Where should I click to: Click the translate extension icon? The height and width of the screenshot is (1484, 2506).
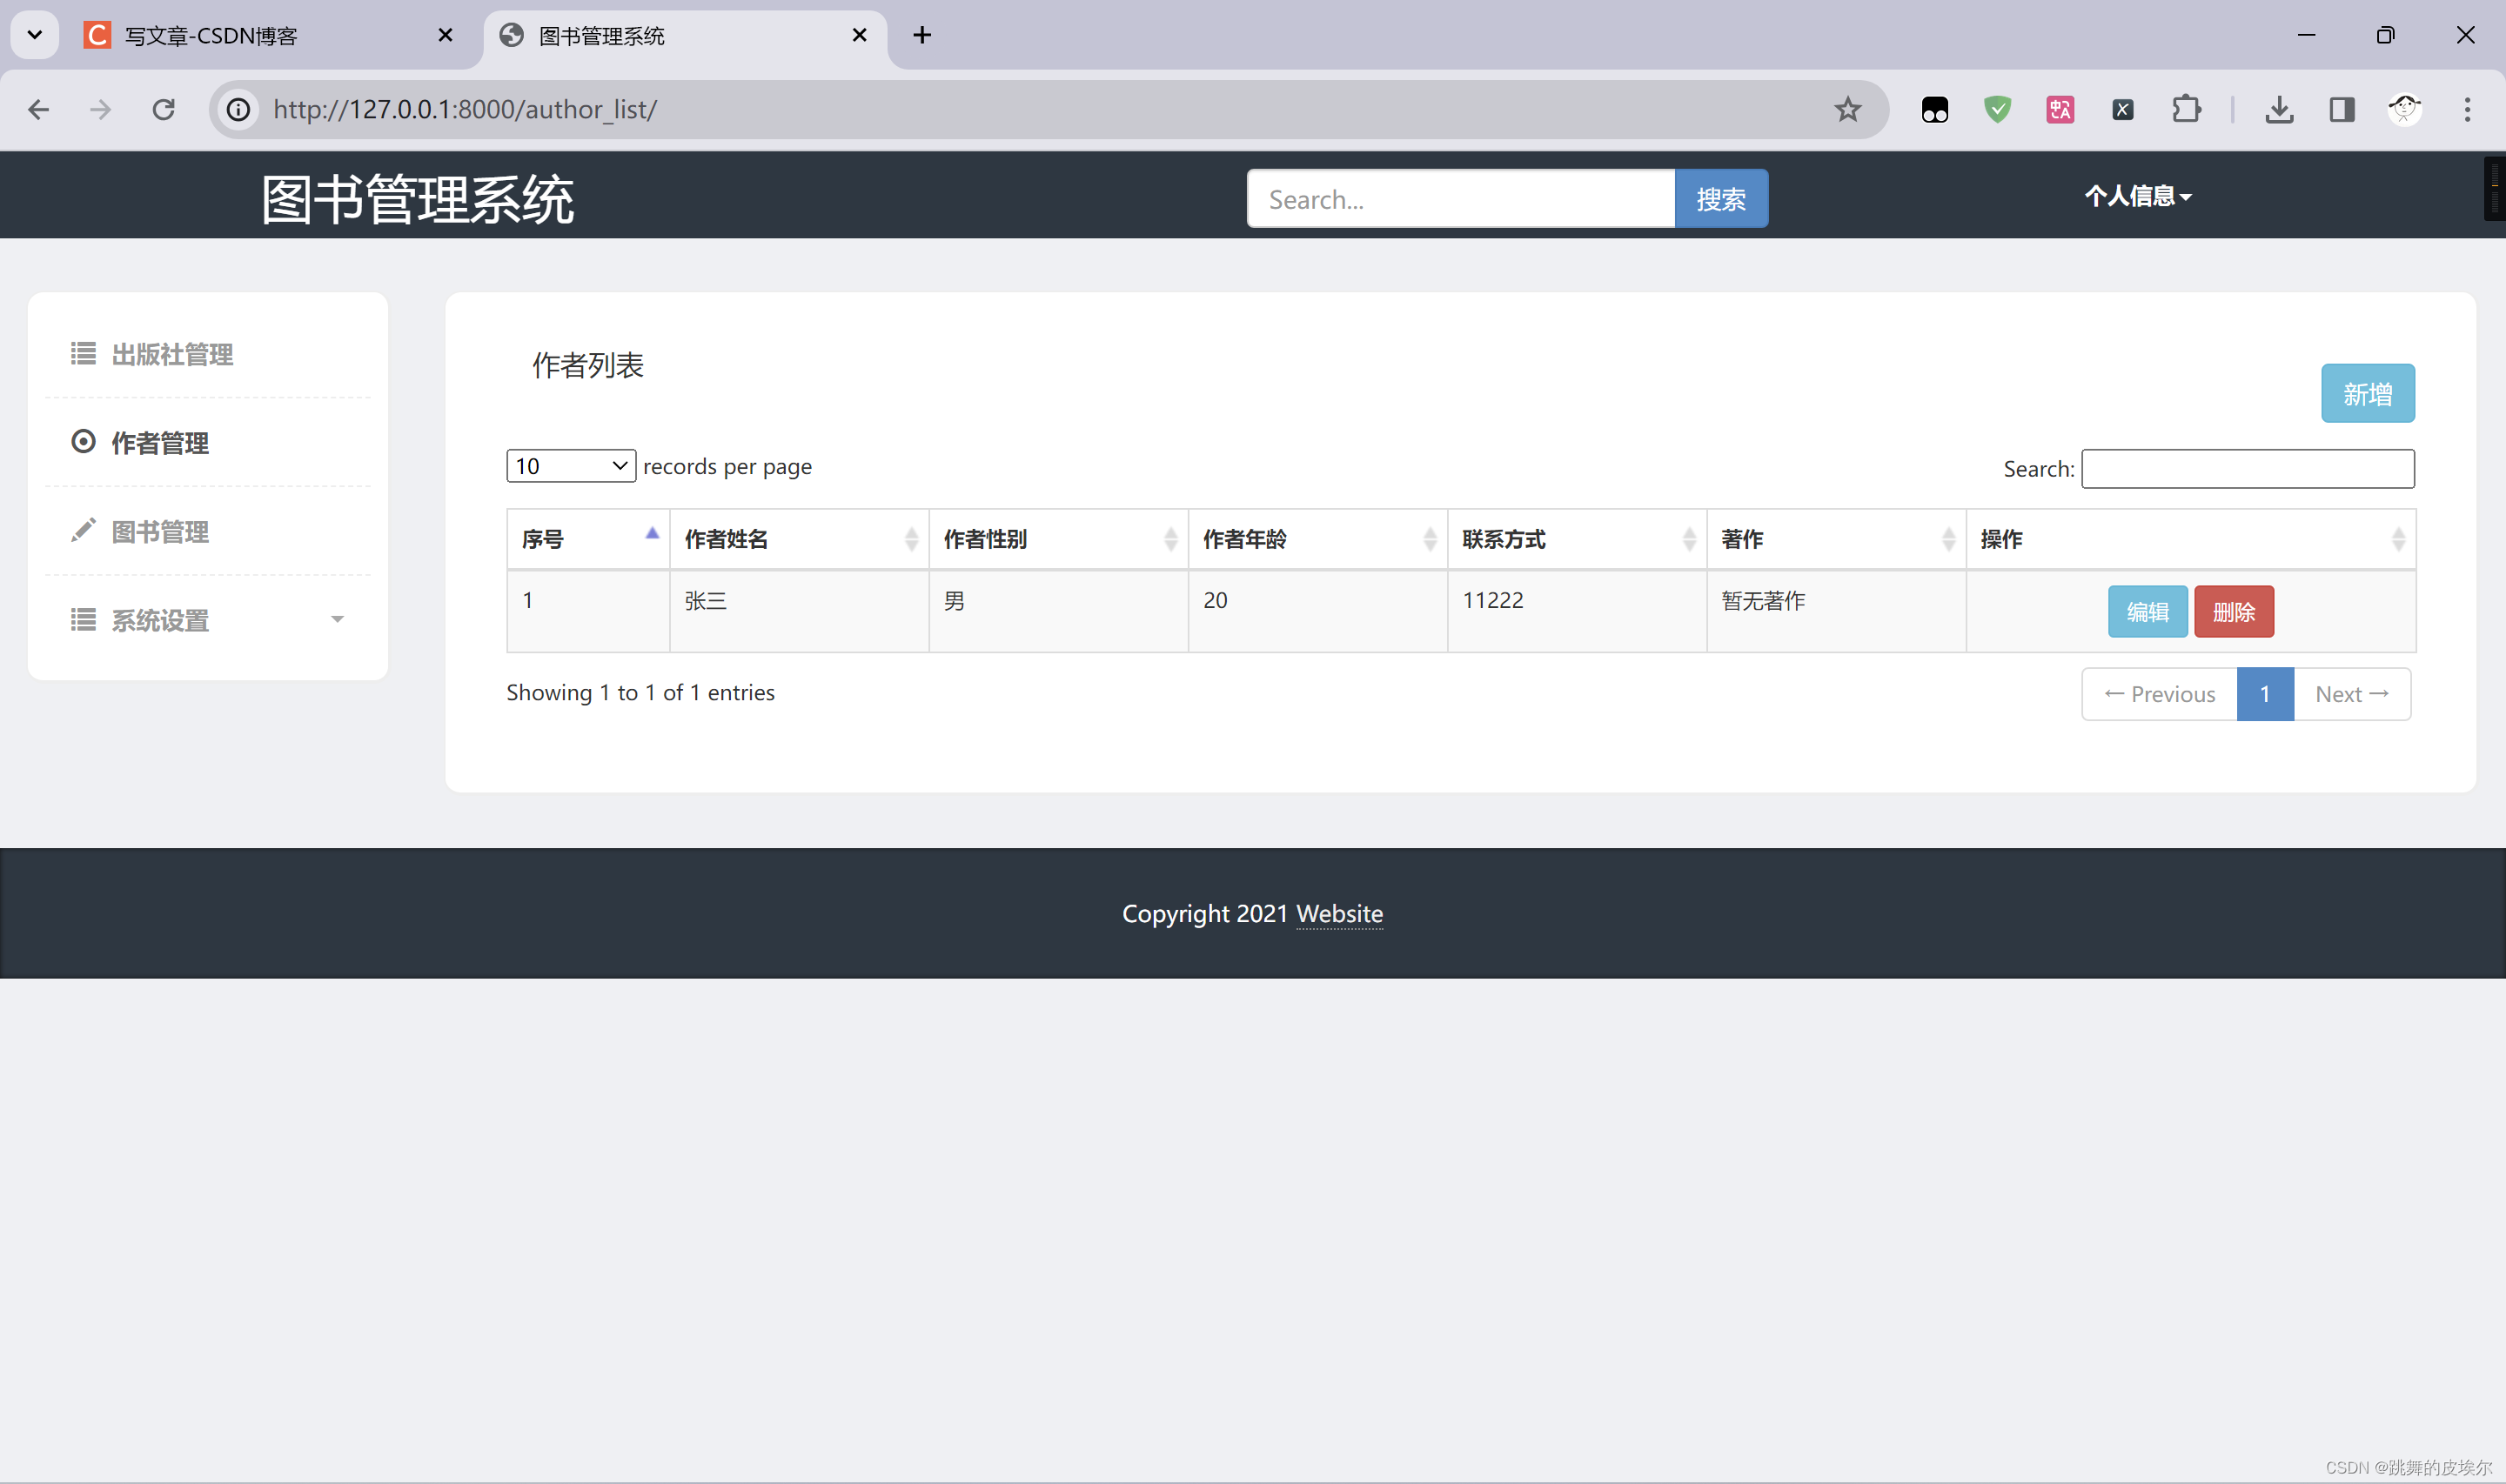tap(2060, 109)
